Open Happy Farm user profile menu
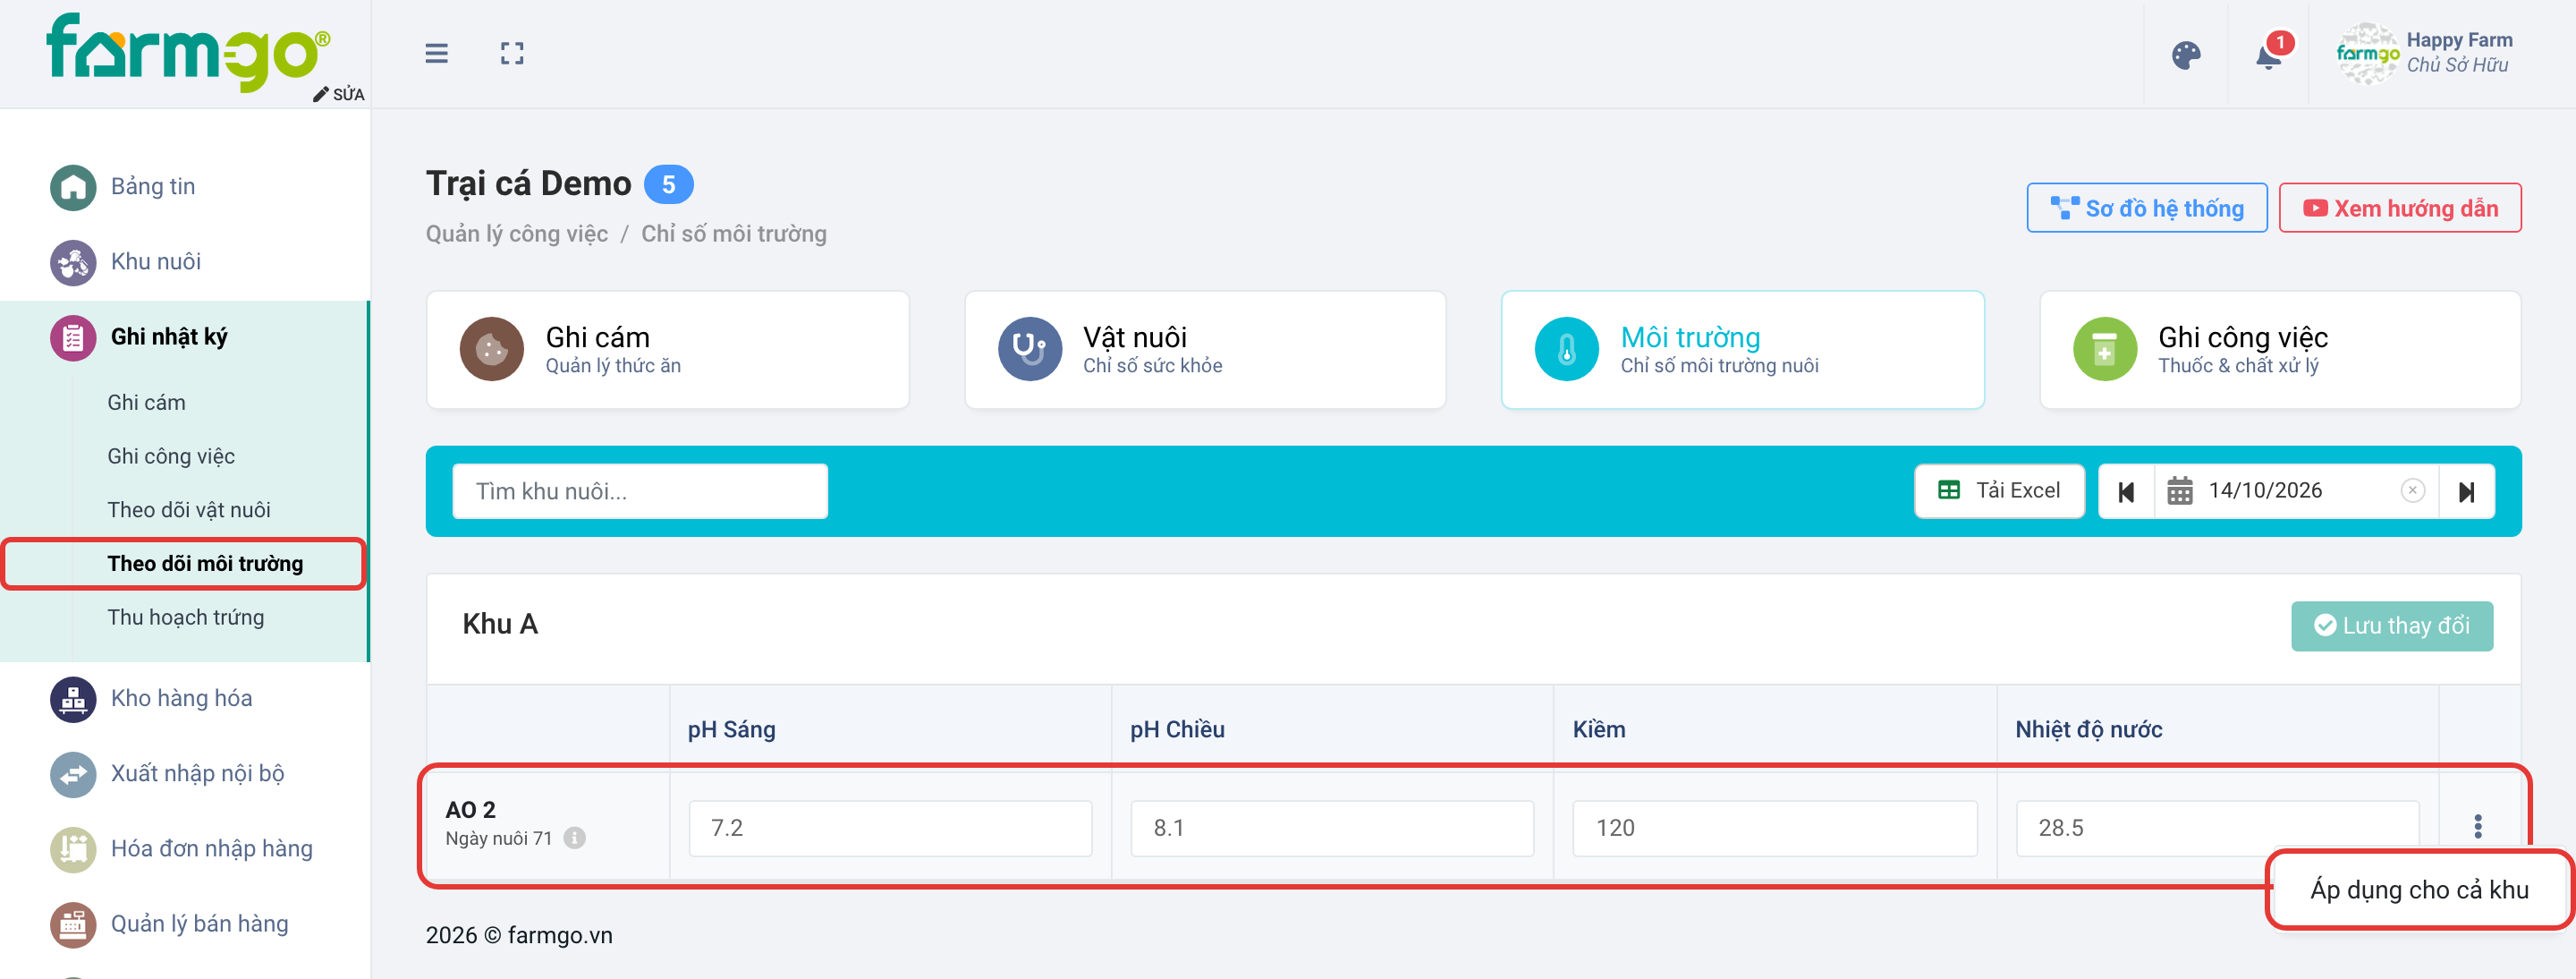Viewport: 2576px width, 979px height. 2425,53
